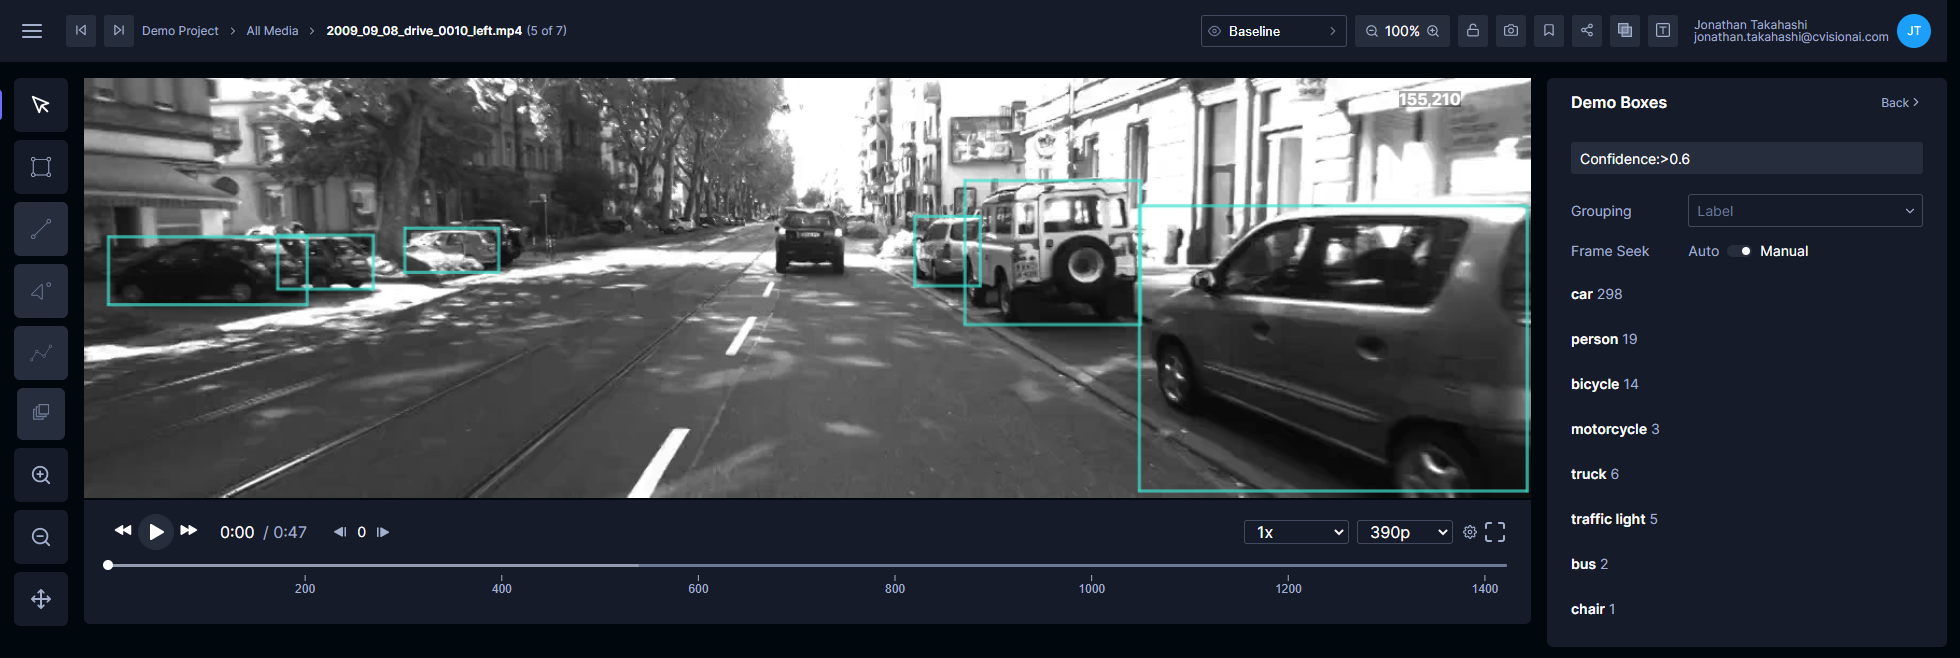Click the 0:00 current time display
This screenshot has width=1960, height=658.
click(x=237, y=532)
